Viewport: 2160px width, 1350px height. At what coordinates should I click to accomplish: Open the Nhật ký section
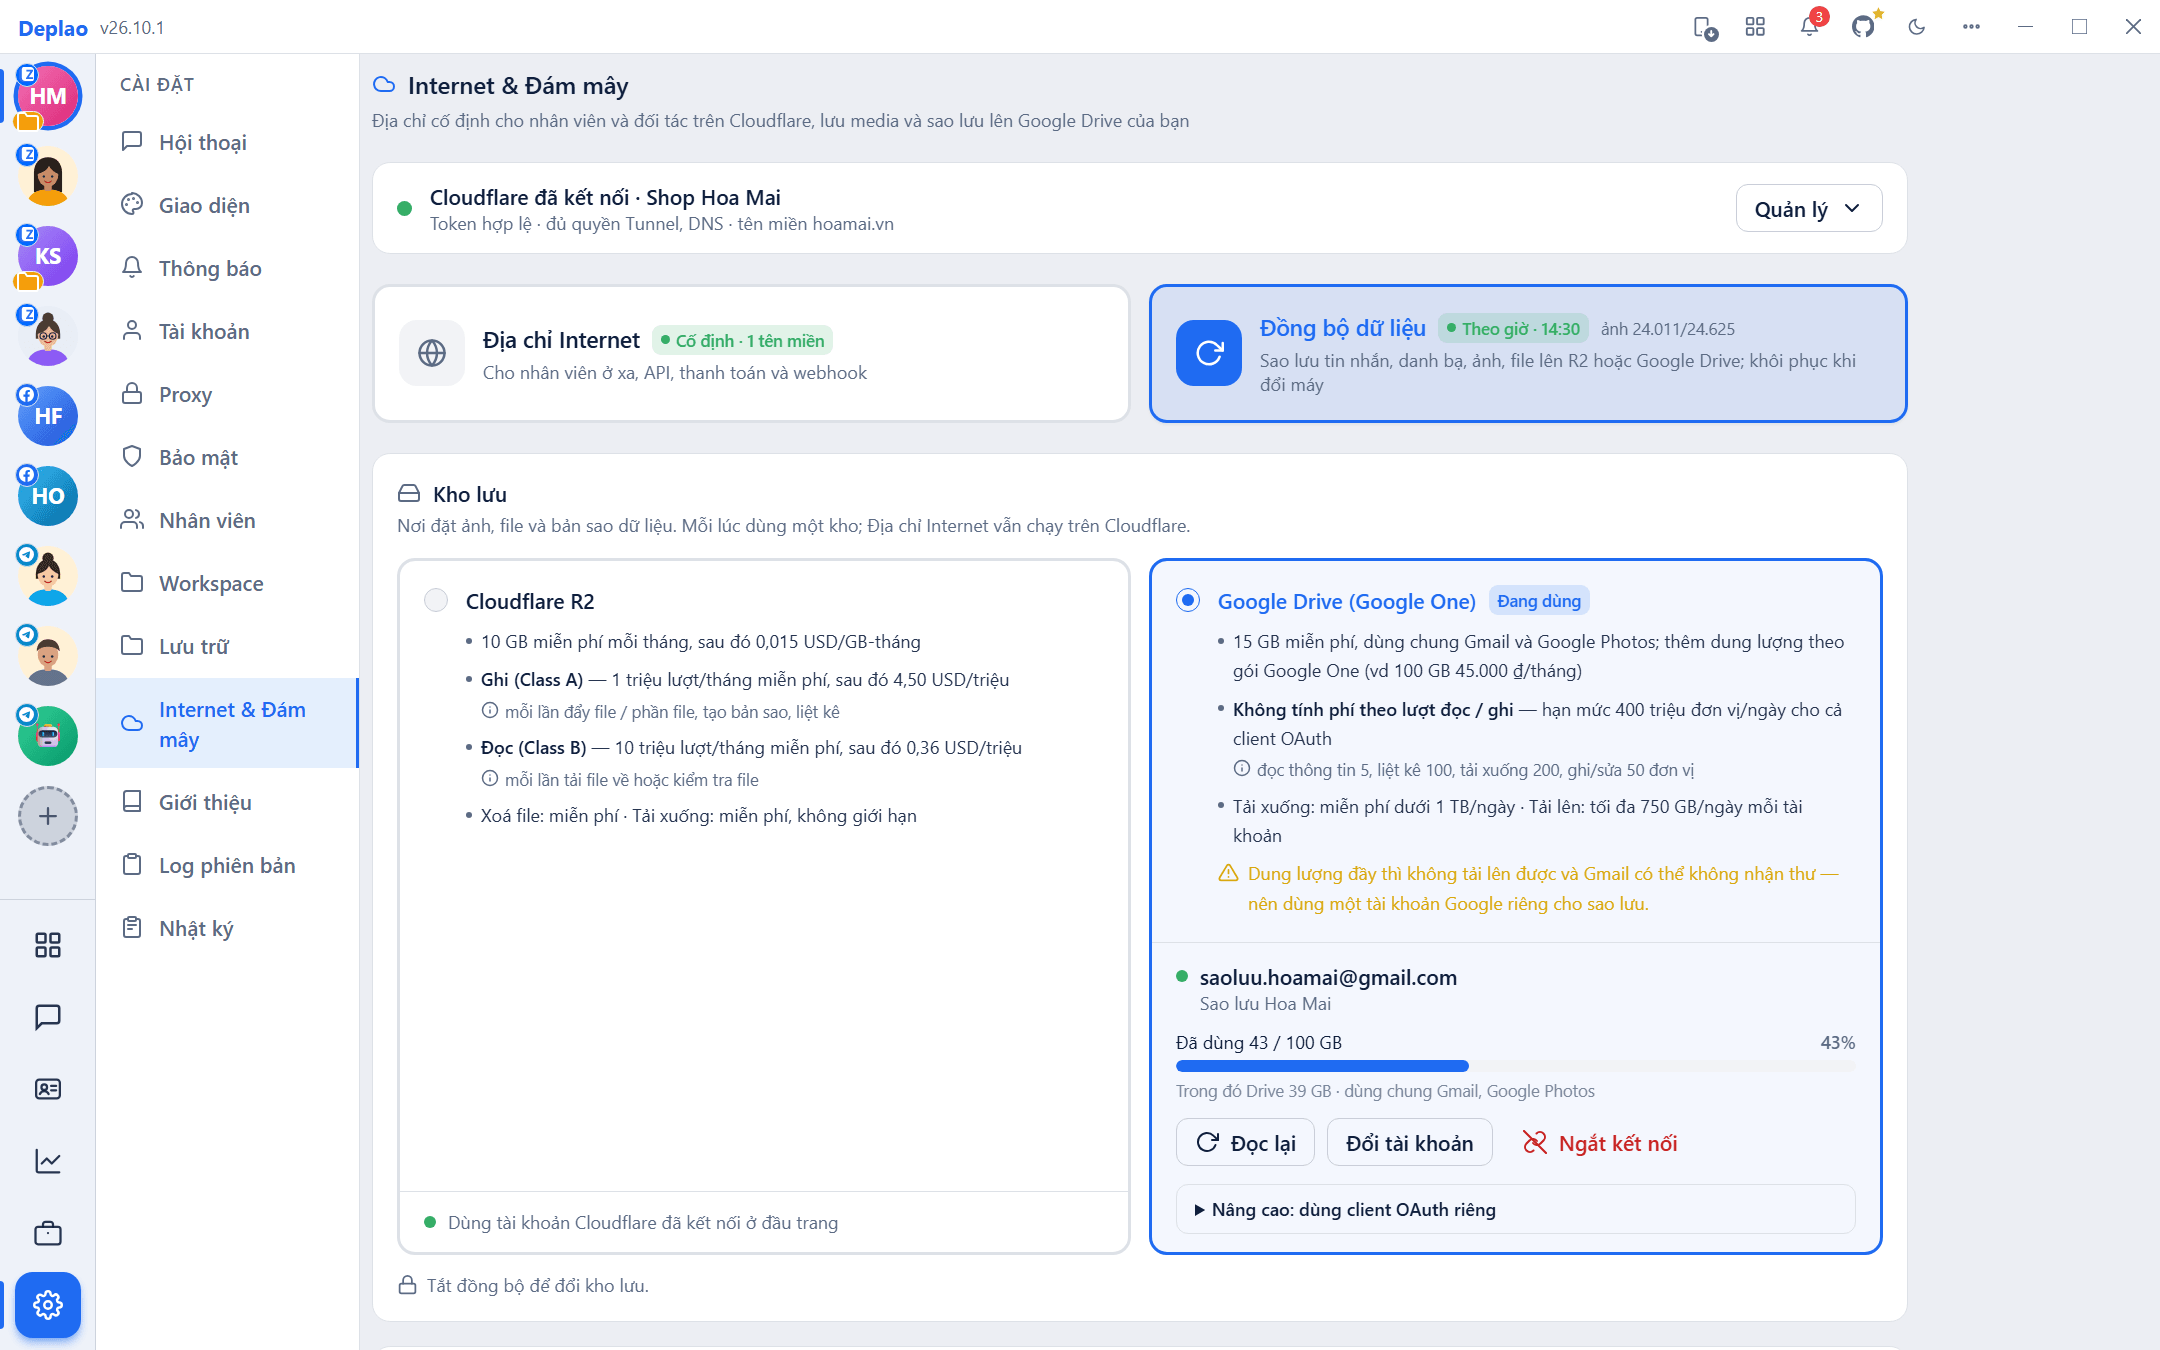tap(227, 928)
